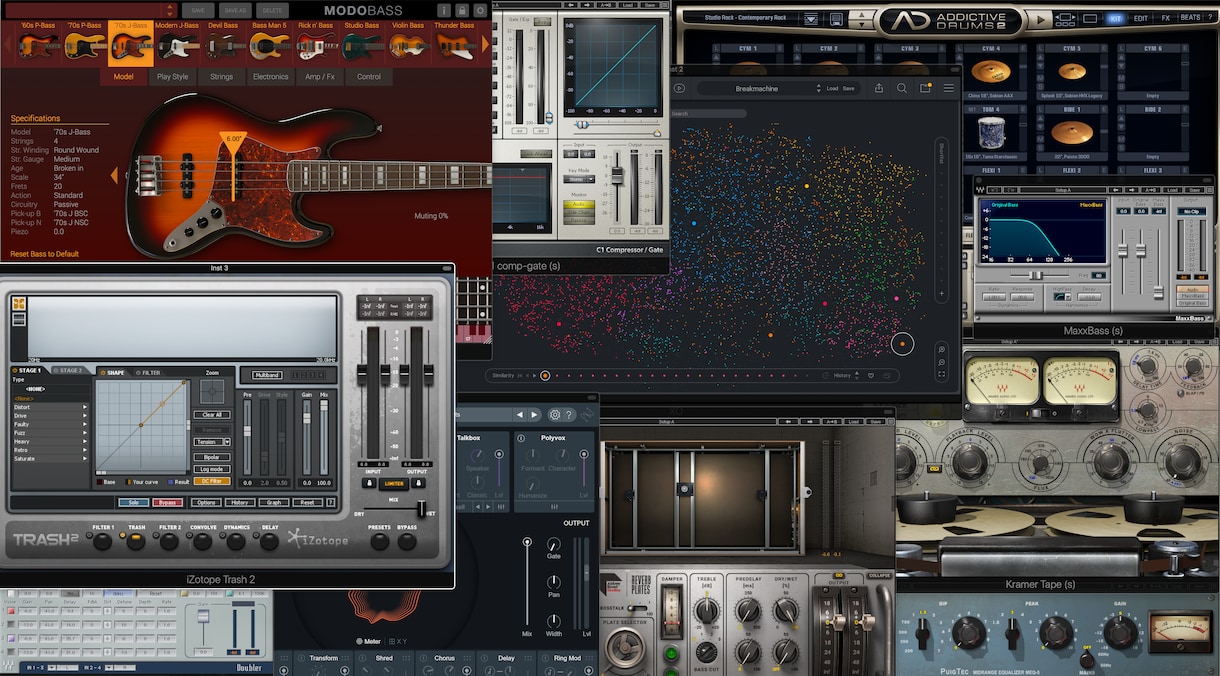Click Clear All in Trash 2
Image resolution: width=1220 pixels, height=676 pixels.
click(211, 414)
